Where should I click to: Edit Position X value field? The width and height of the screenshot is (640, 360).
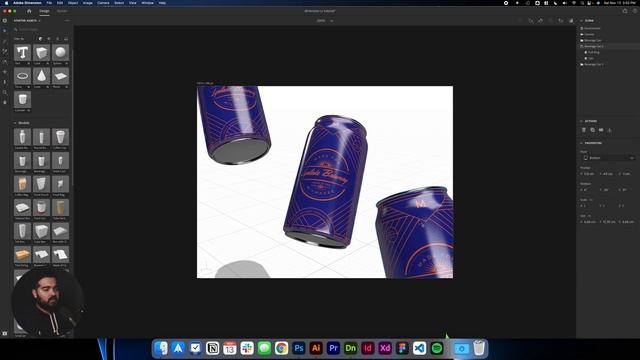589,174
